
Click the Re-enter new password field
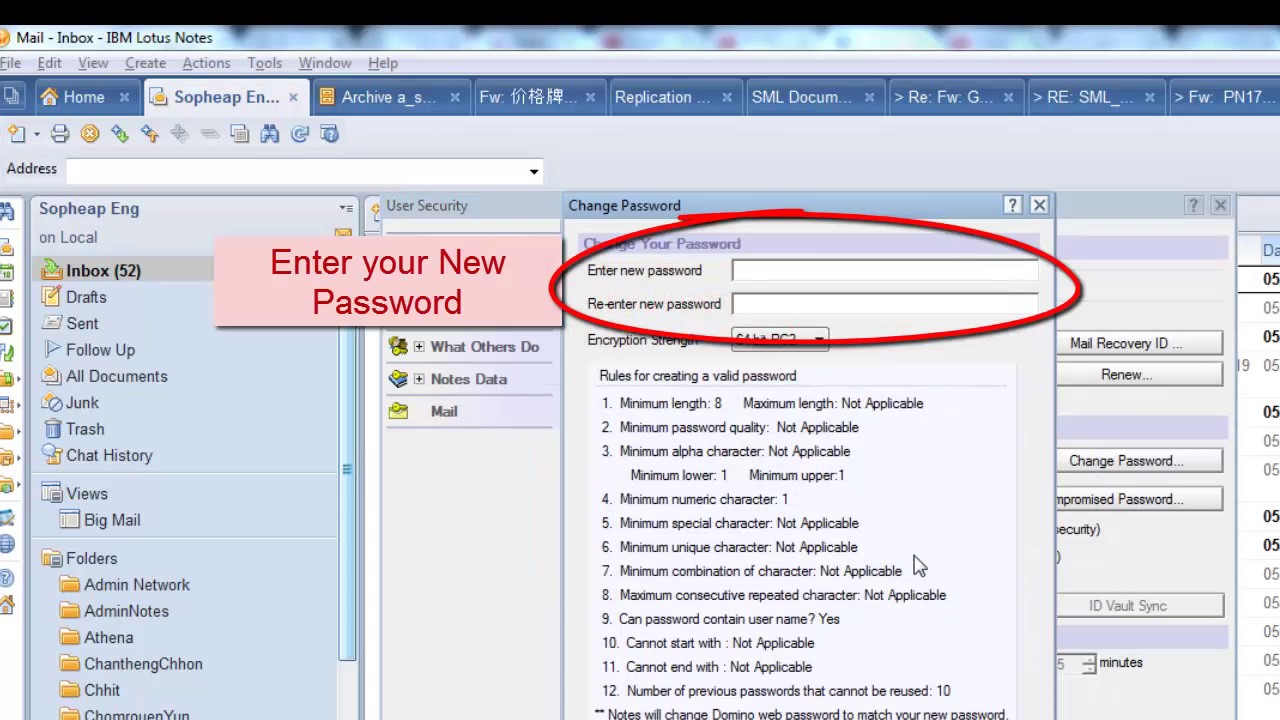(x=885, y=304)
